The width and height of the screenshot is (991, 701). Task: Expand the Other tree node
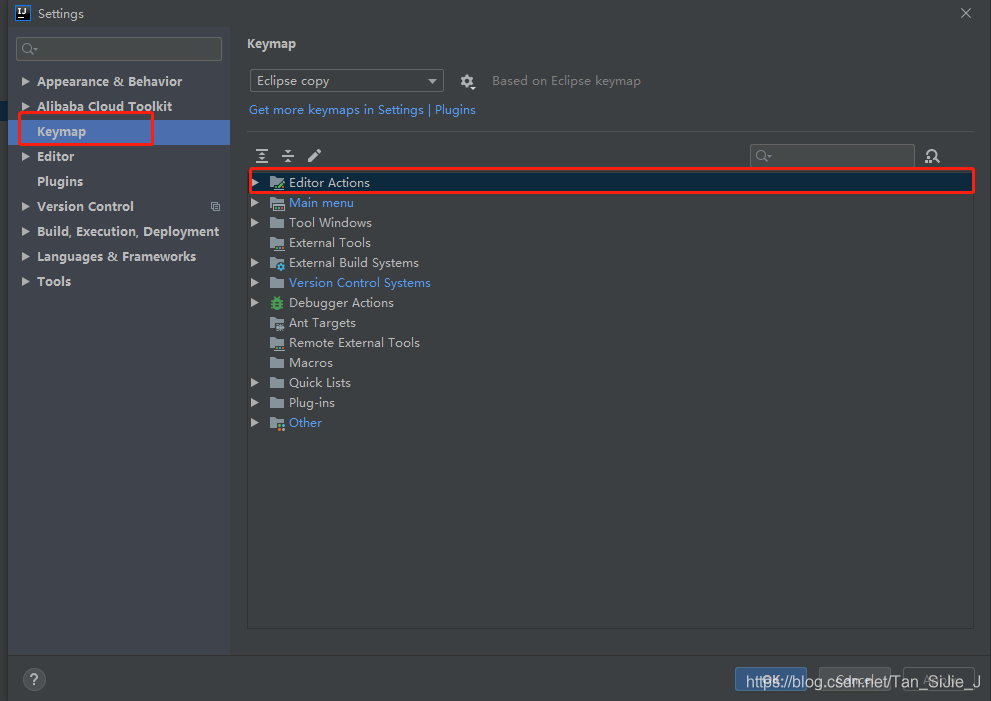click(255, 423)
